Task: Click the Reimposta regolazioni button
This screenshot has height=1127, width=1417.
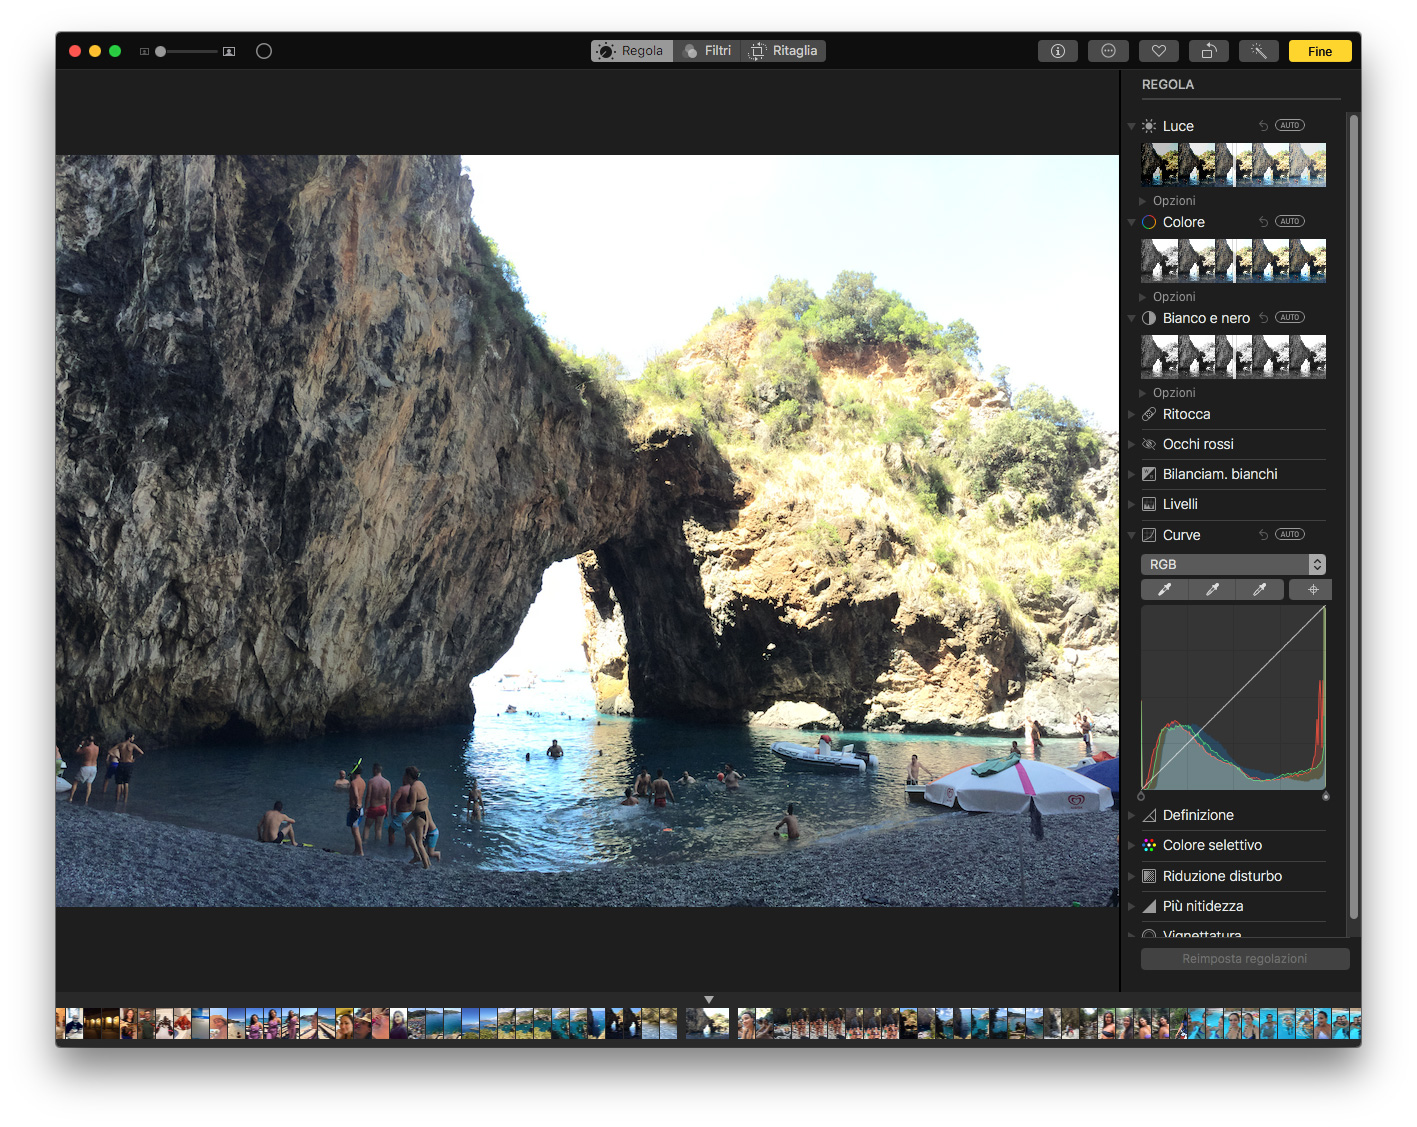Action: [1244, 959]
